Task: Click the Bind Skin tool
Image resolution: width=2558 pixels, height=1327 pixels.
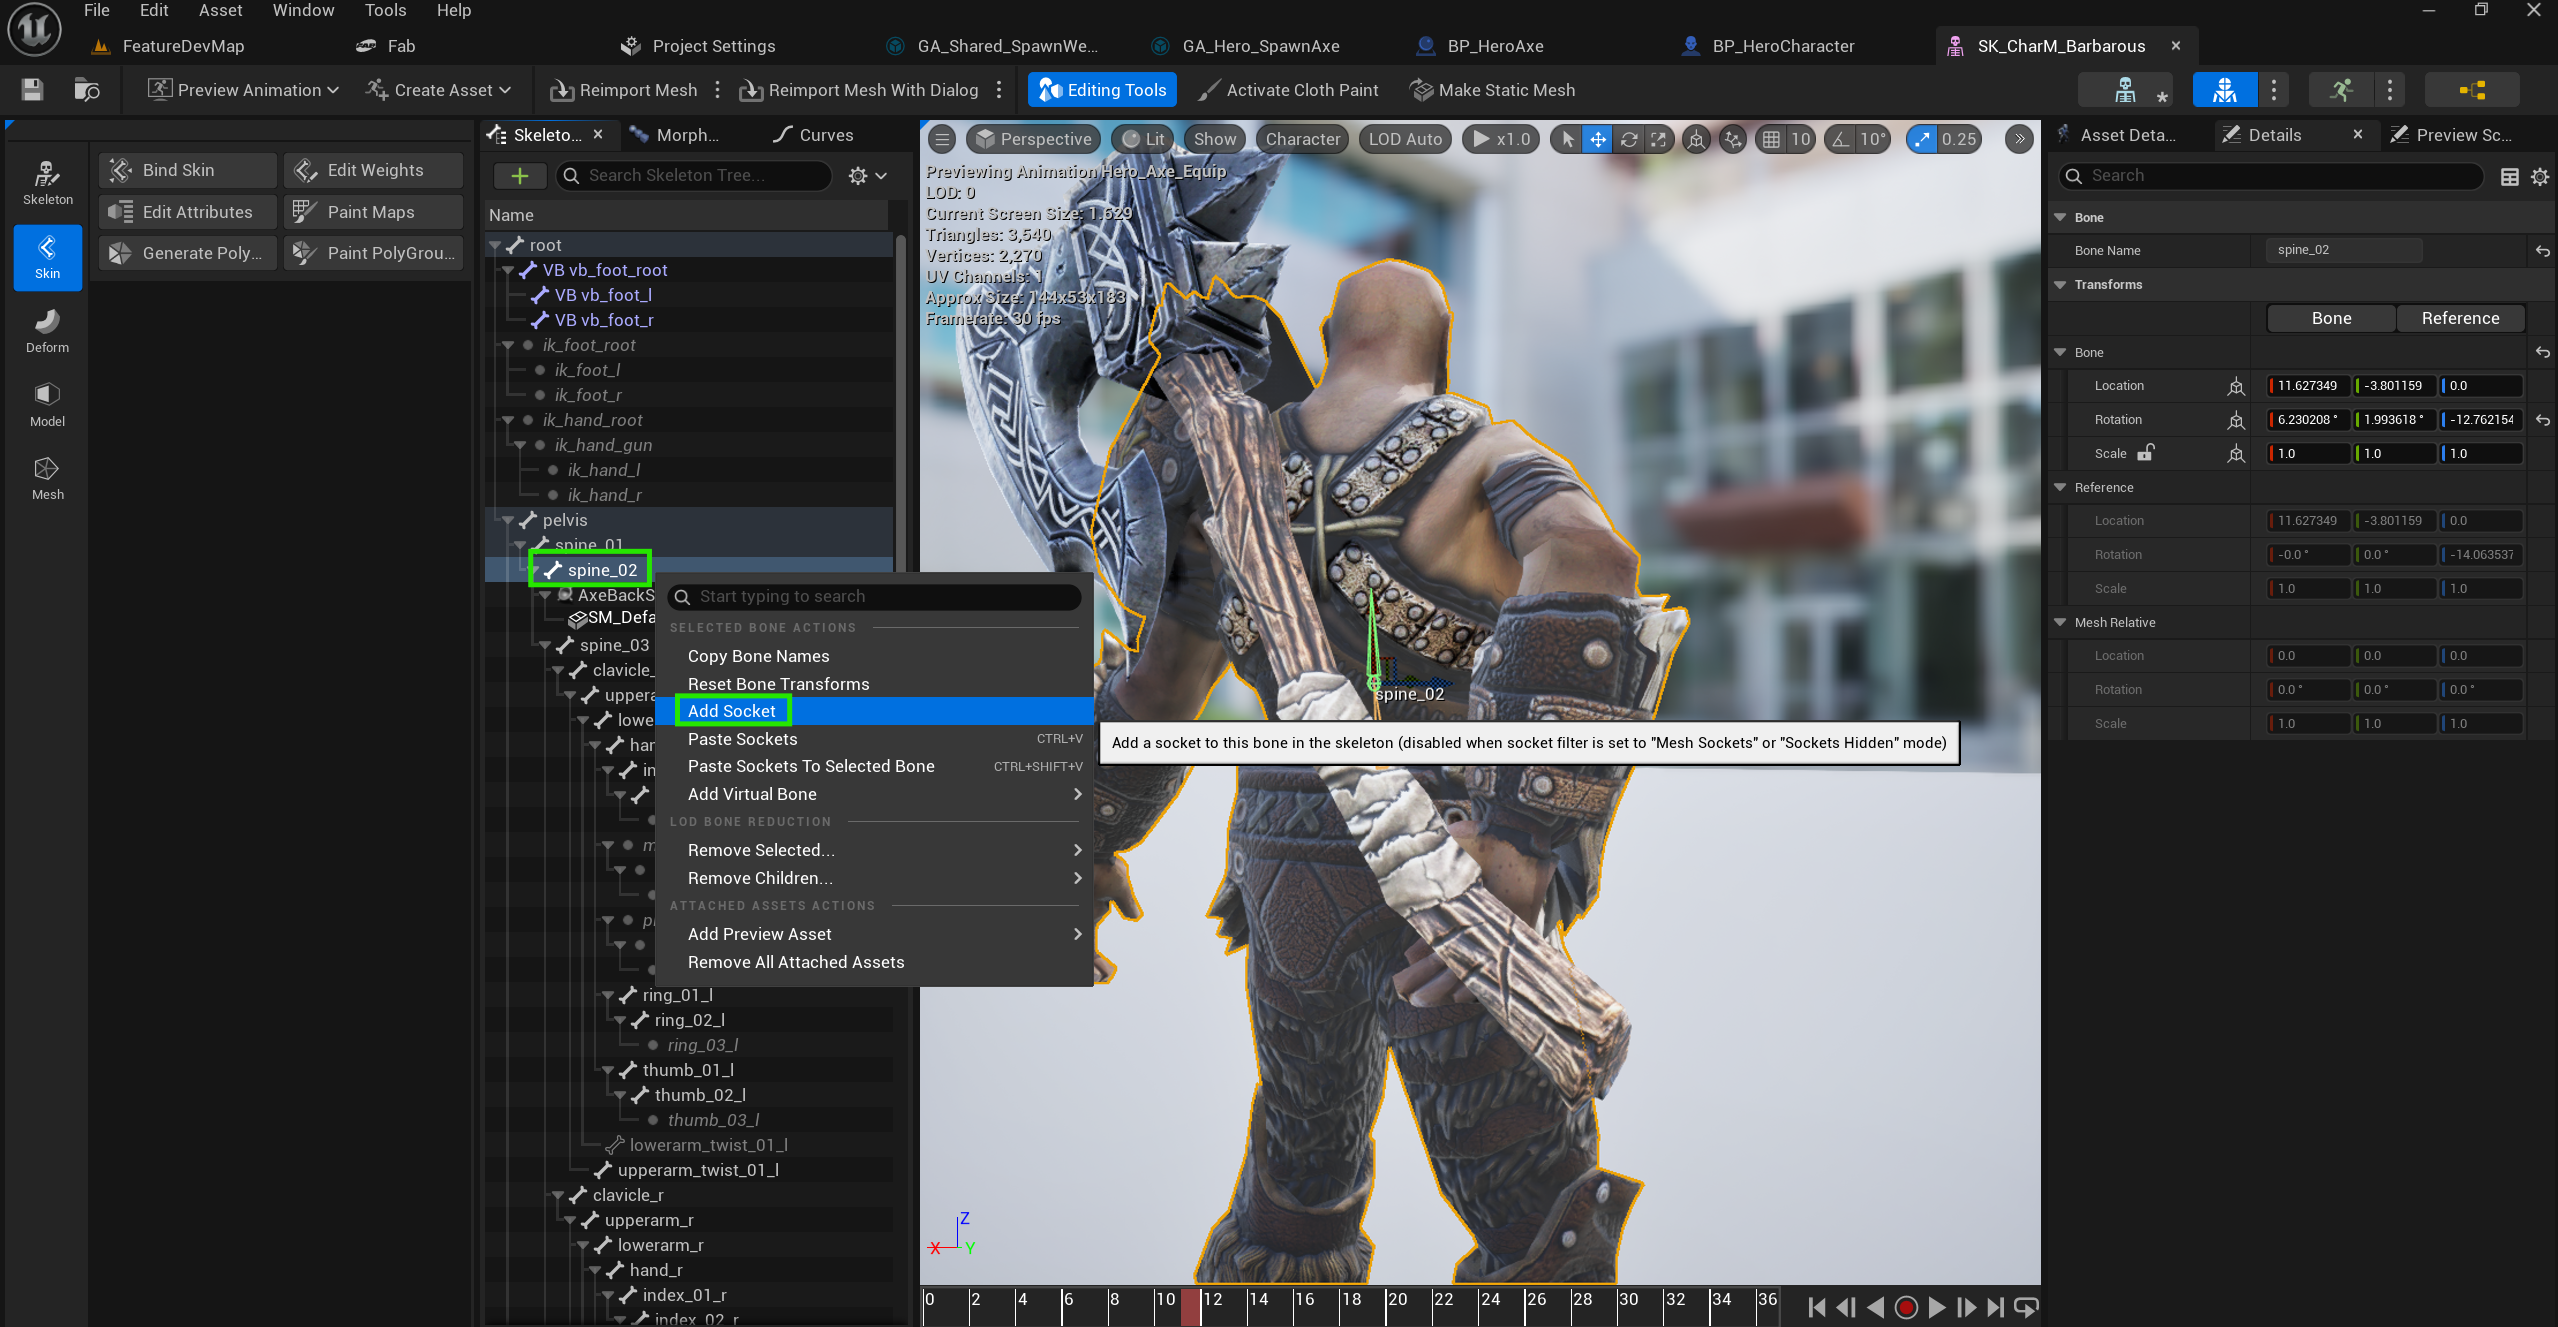Action: tap(187, 170)
